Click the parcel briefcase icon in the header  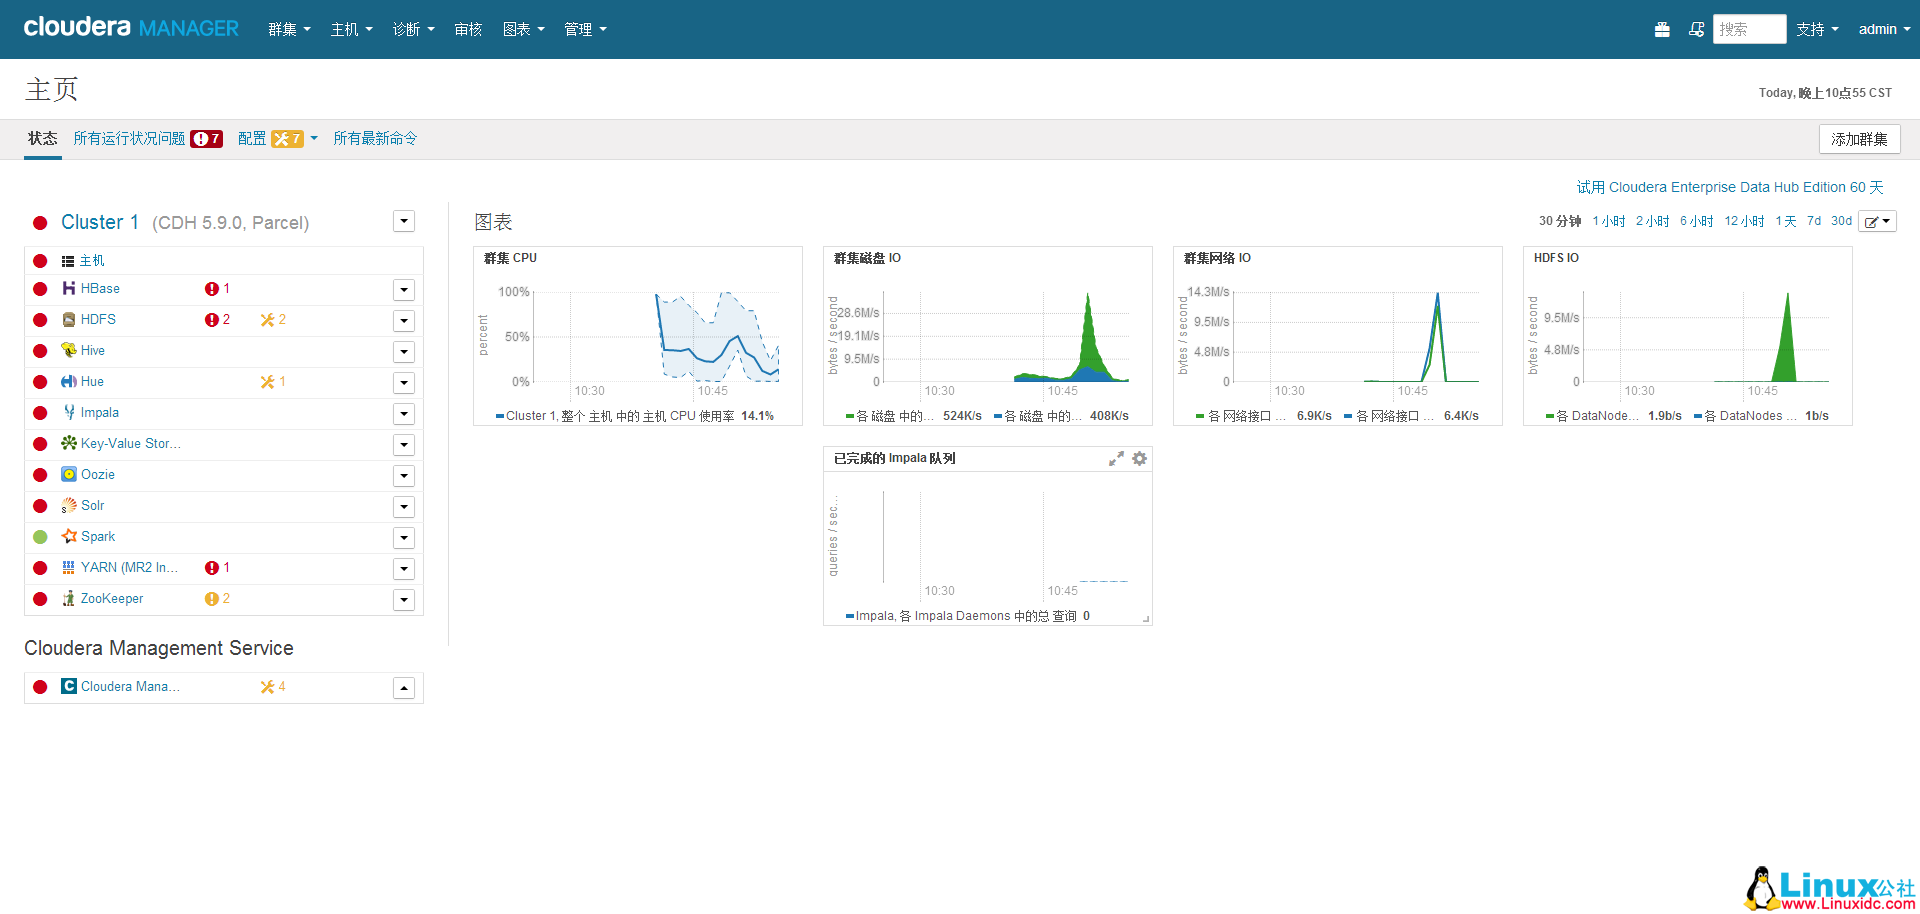pos(1662,30)
